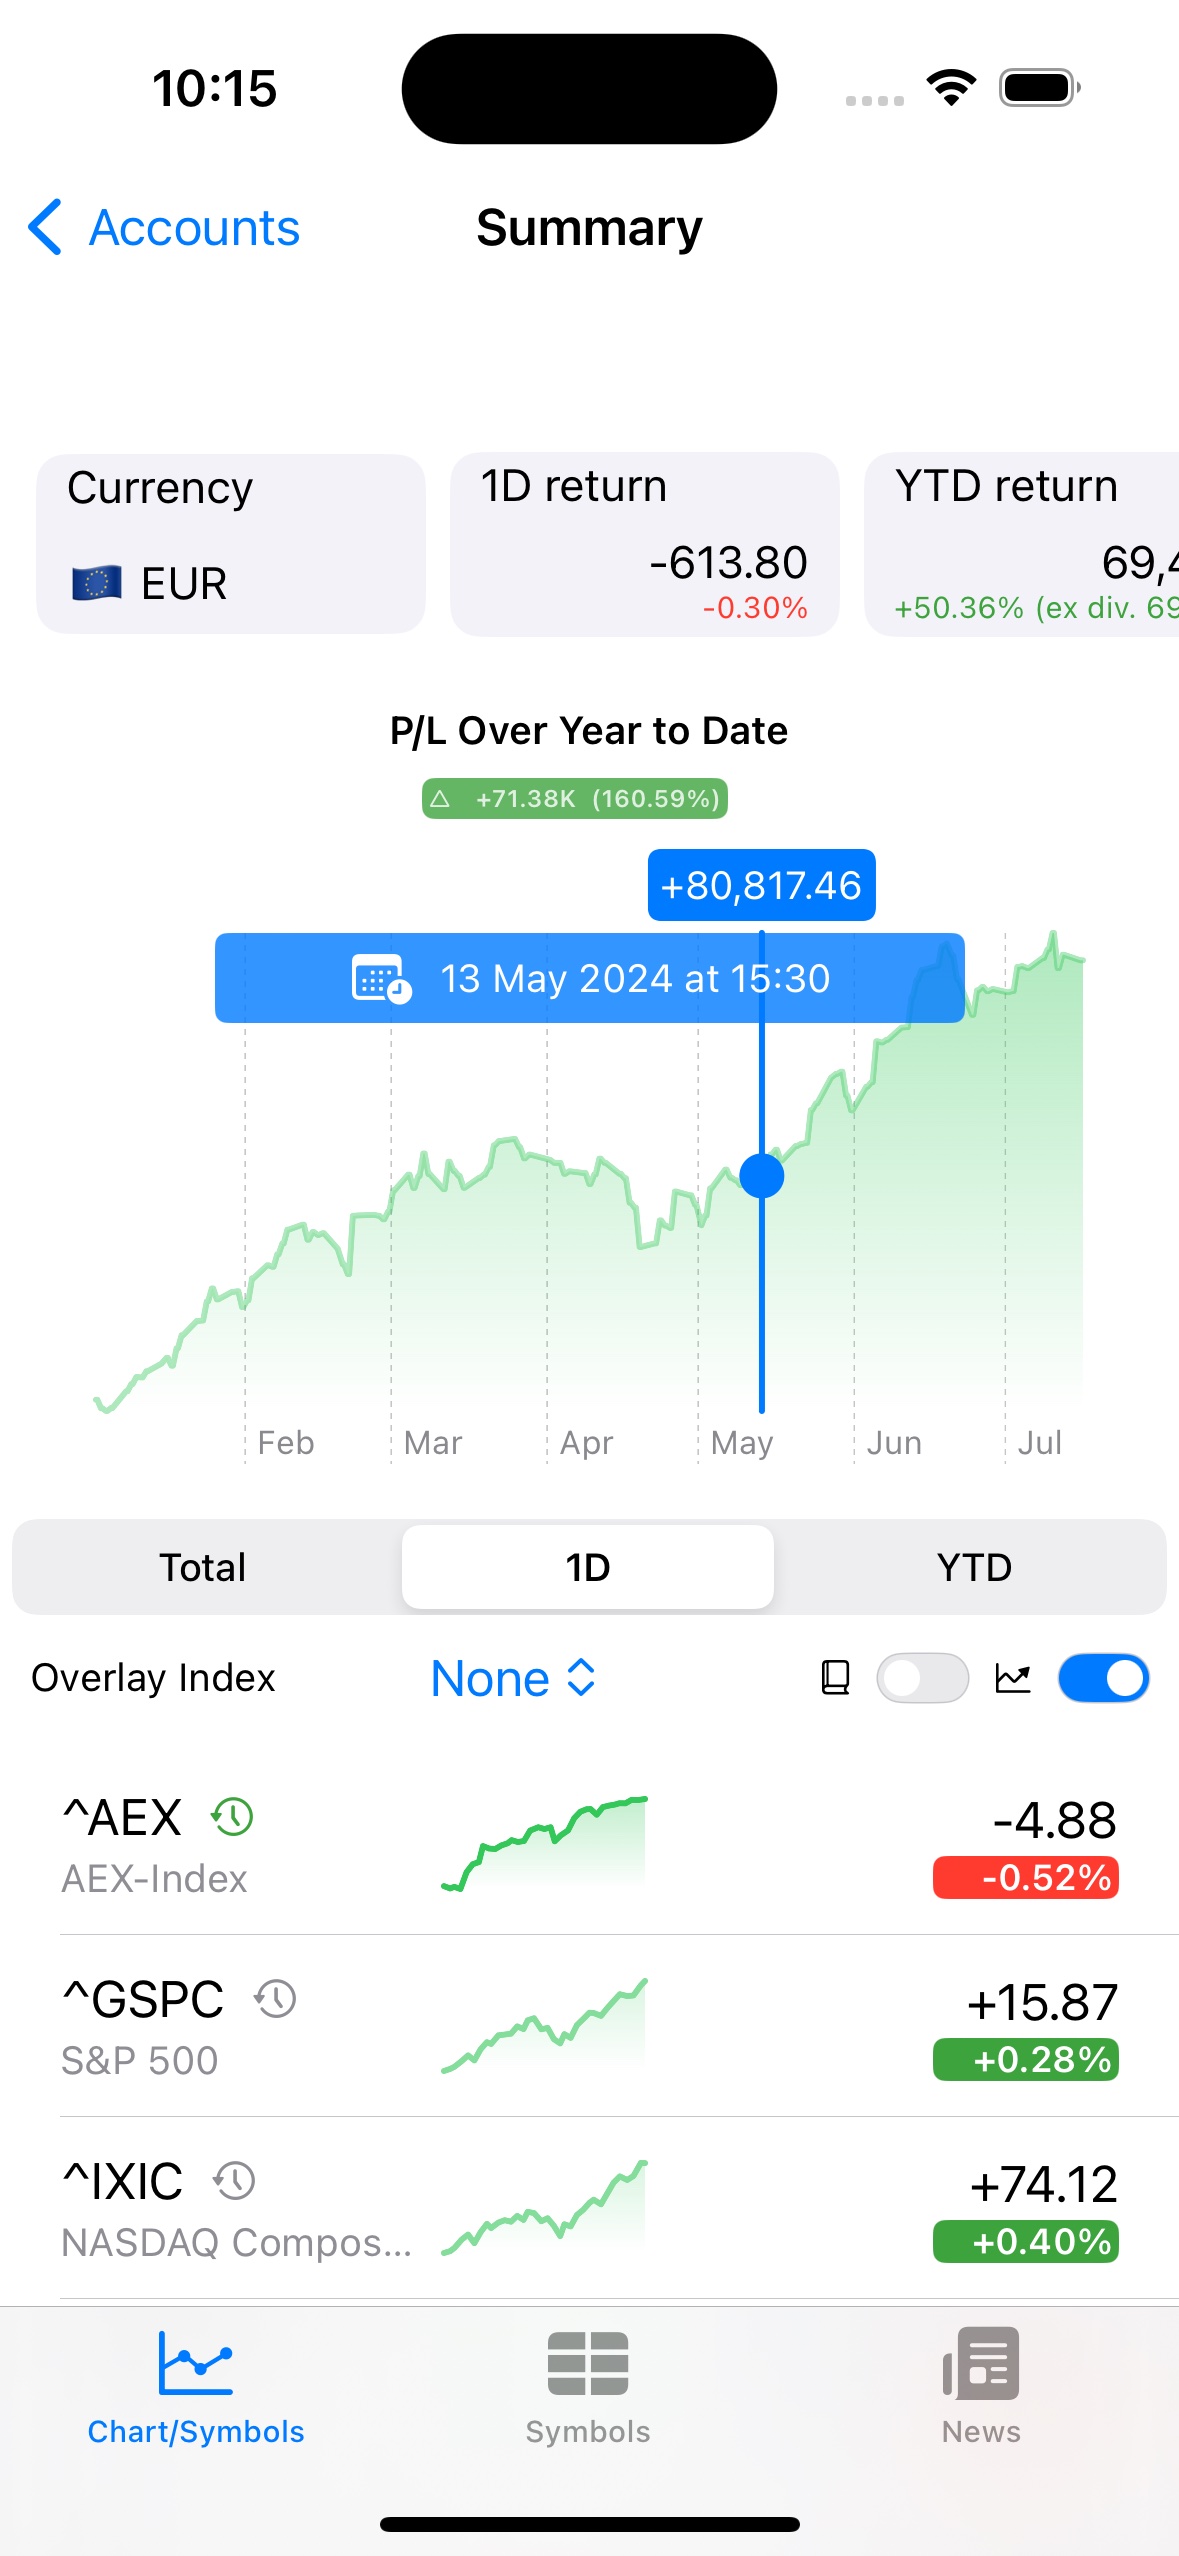Tap the calendar icon in date banner
The width and height of the screenshot is (1179, 2556).
(381, 978)
